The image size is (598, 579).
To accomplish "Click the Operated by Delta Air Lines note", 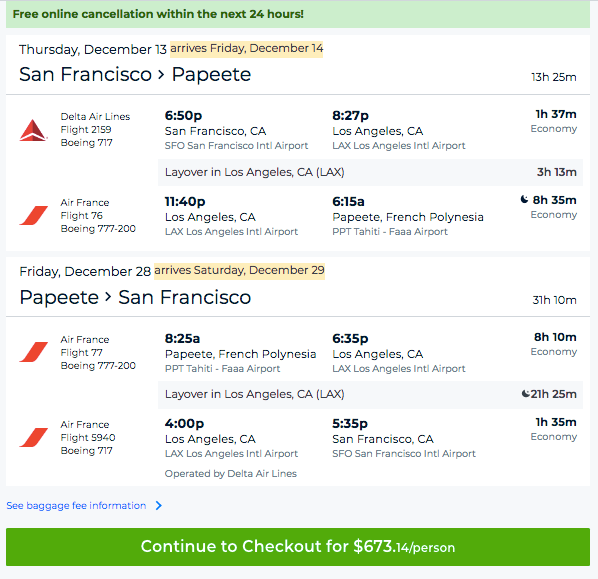I will (231, 474).
